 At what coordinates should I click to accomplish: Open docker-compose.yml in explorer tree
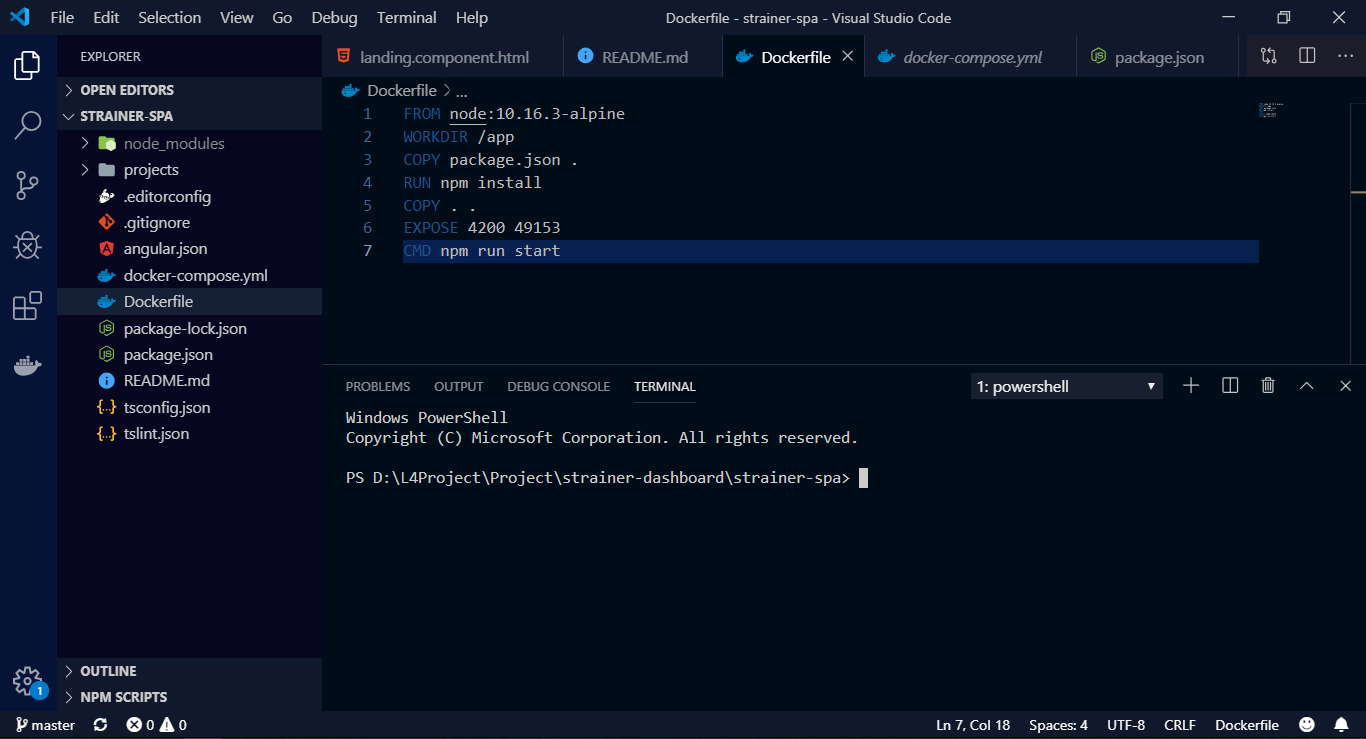tap(189, 275)
